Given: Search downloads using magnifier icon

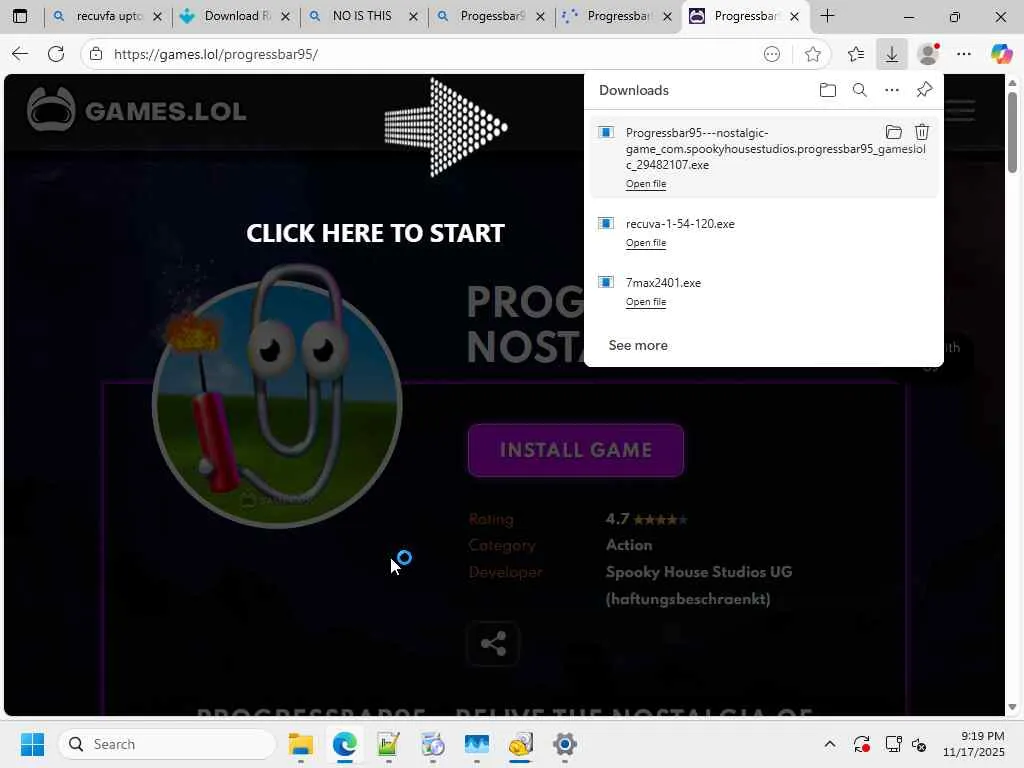Looking at the screenshot, I should click(859, 90).
